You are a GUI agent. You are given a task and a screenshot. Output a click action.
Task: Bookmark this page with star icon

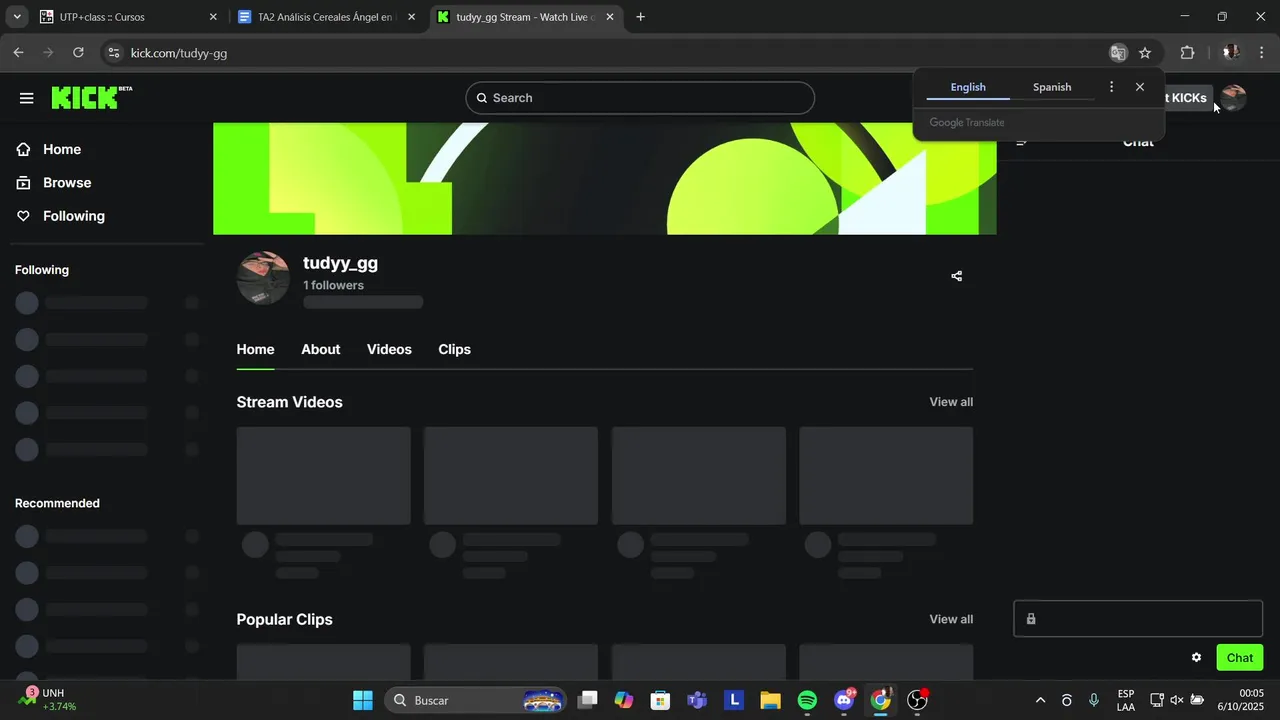tap(1145, 53)
